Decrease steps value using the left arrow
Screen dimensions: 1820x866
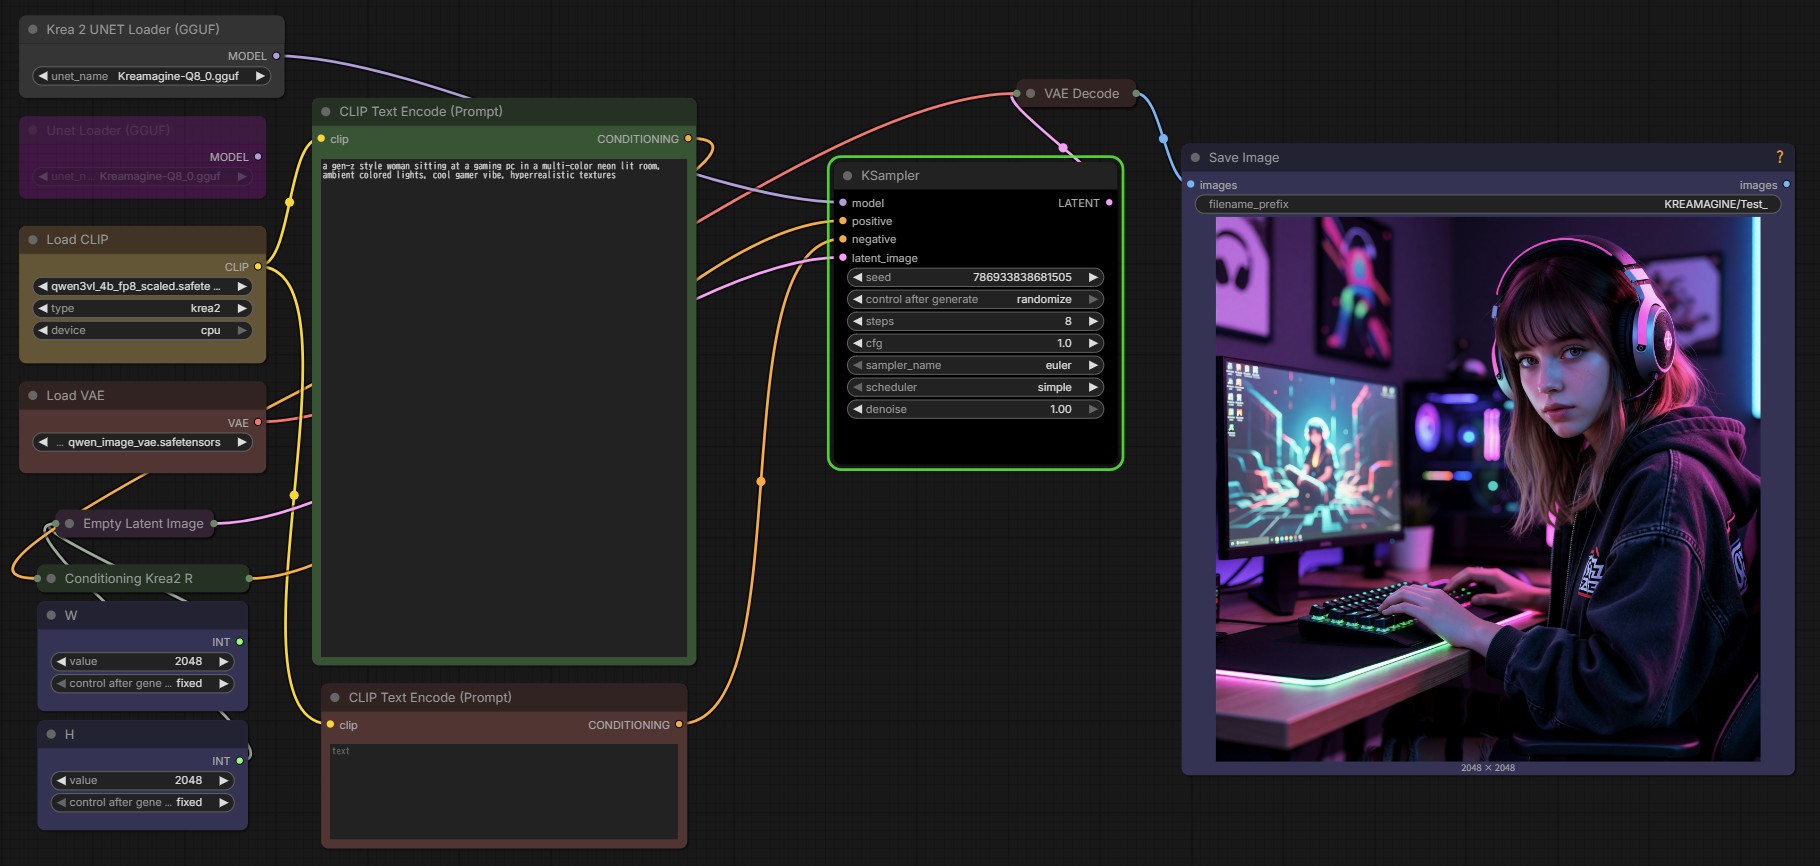[857, 321]
